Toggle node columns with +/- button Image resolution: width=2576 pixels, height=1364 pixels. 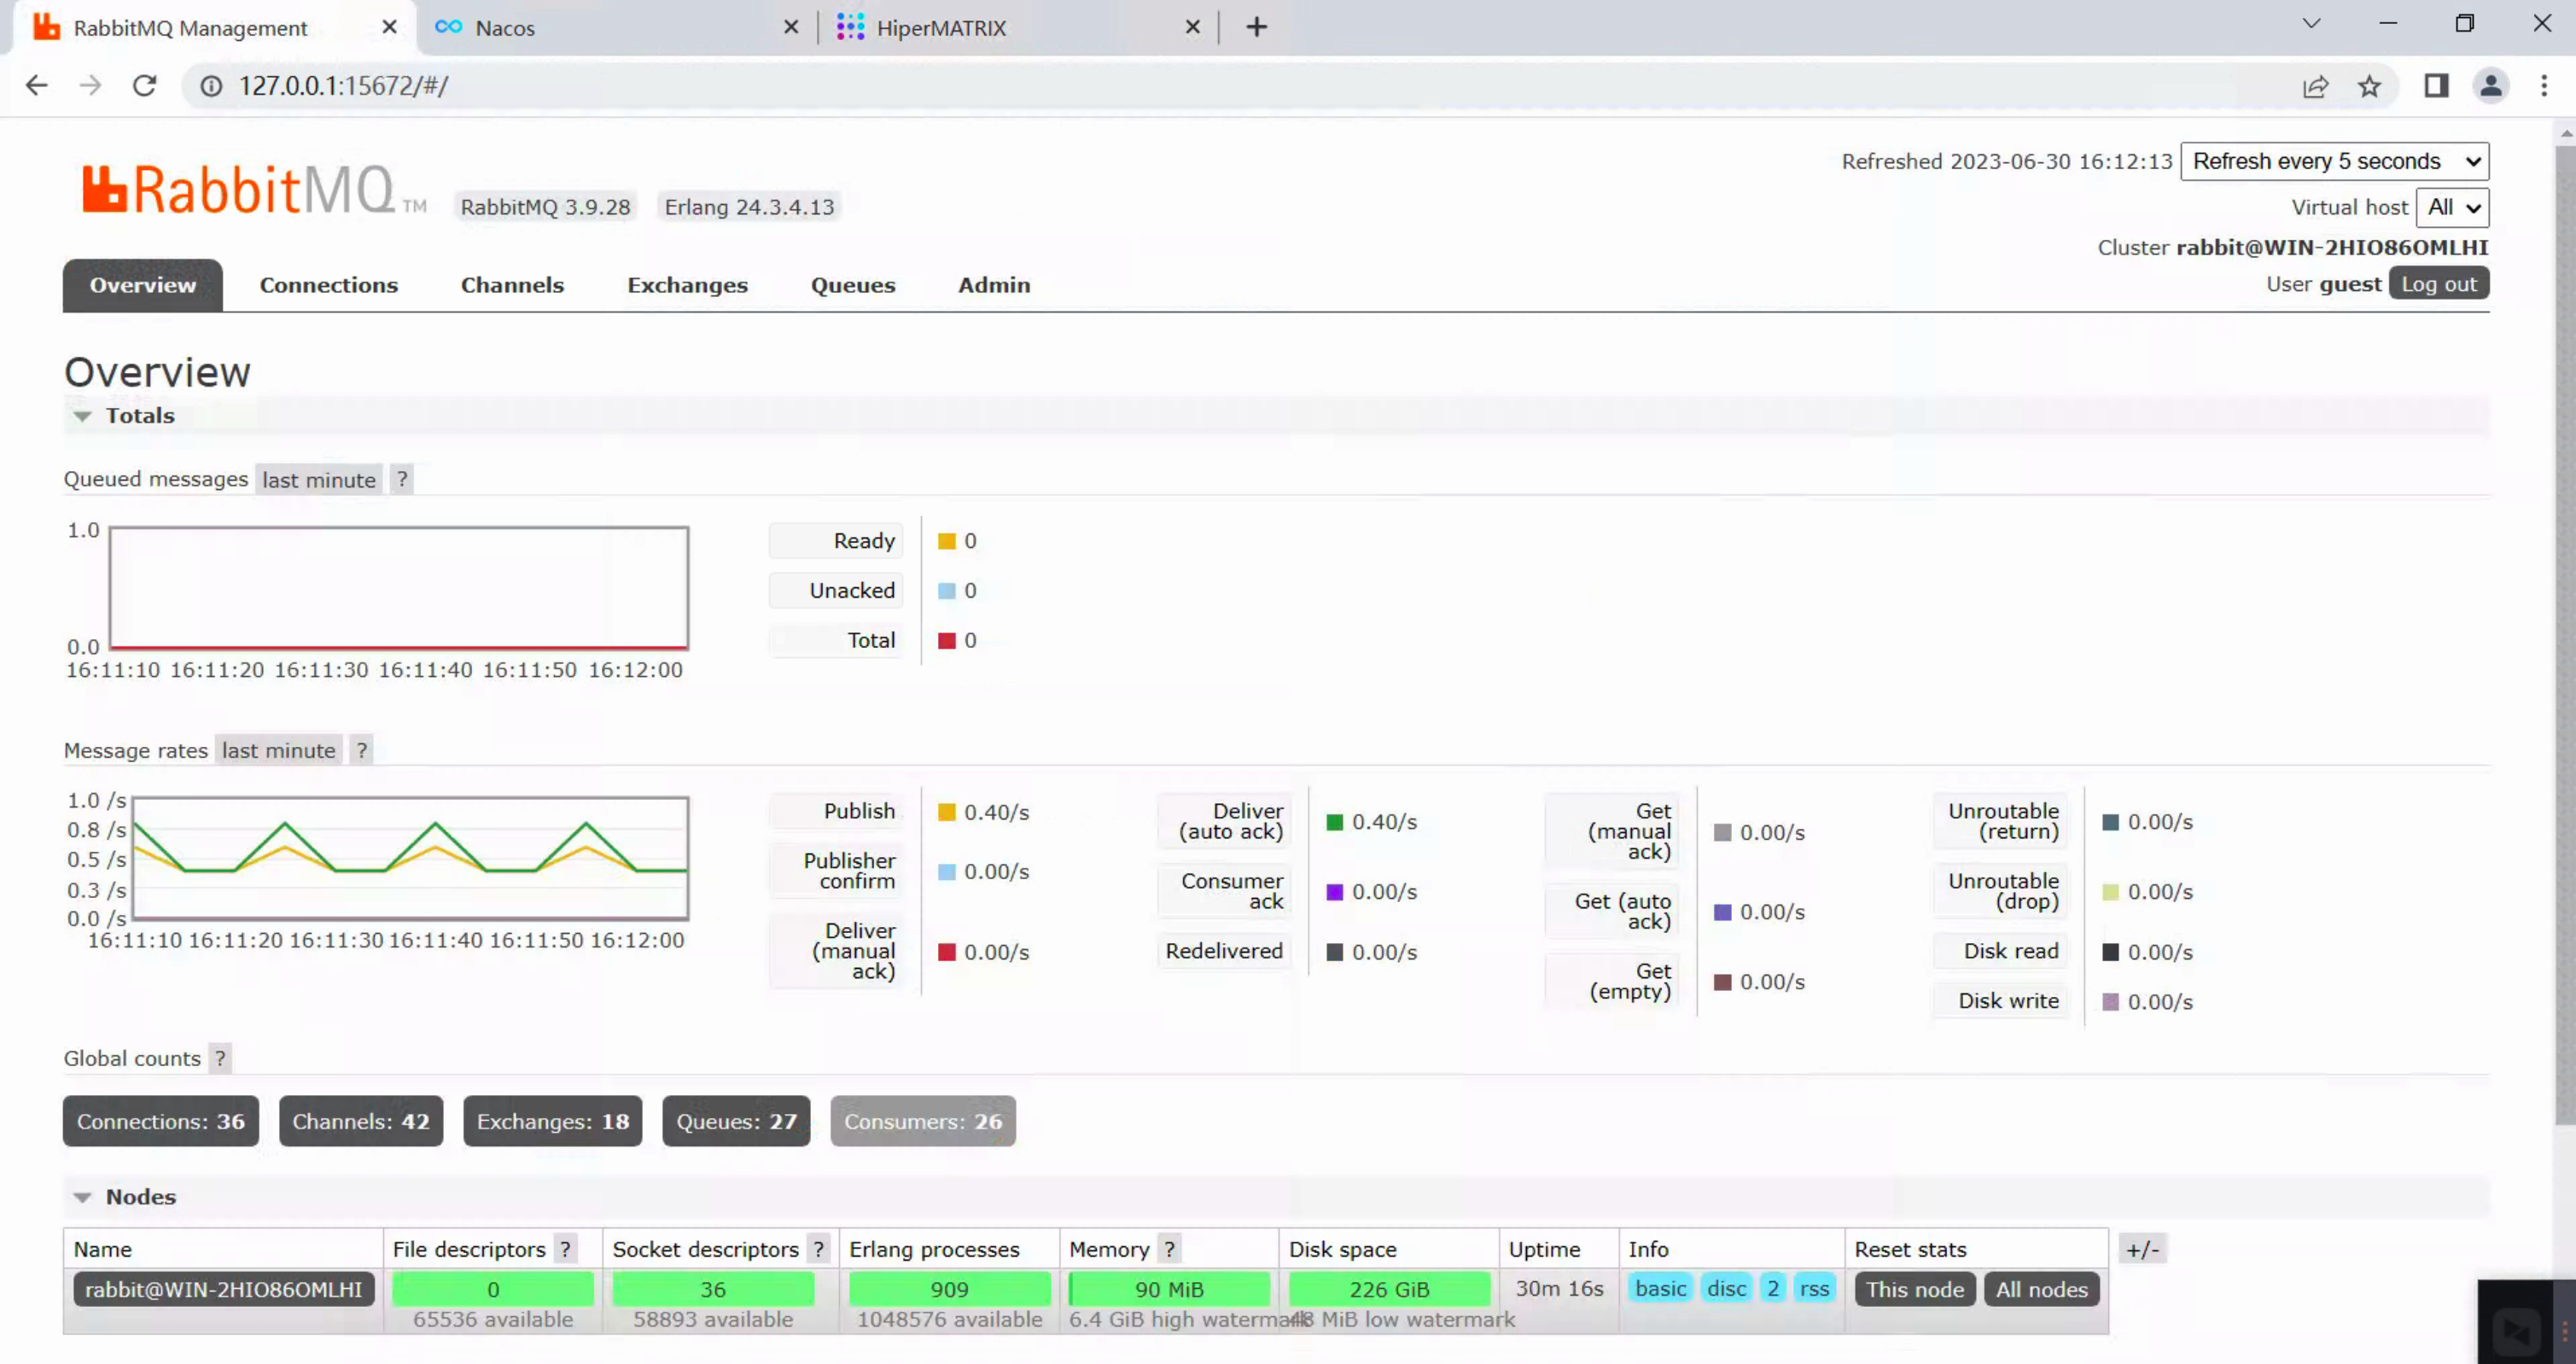(x=2142, y=1249)
